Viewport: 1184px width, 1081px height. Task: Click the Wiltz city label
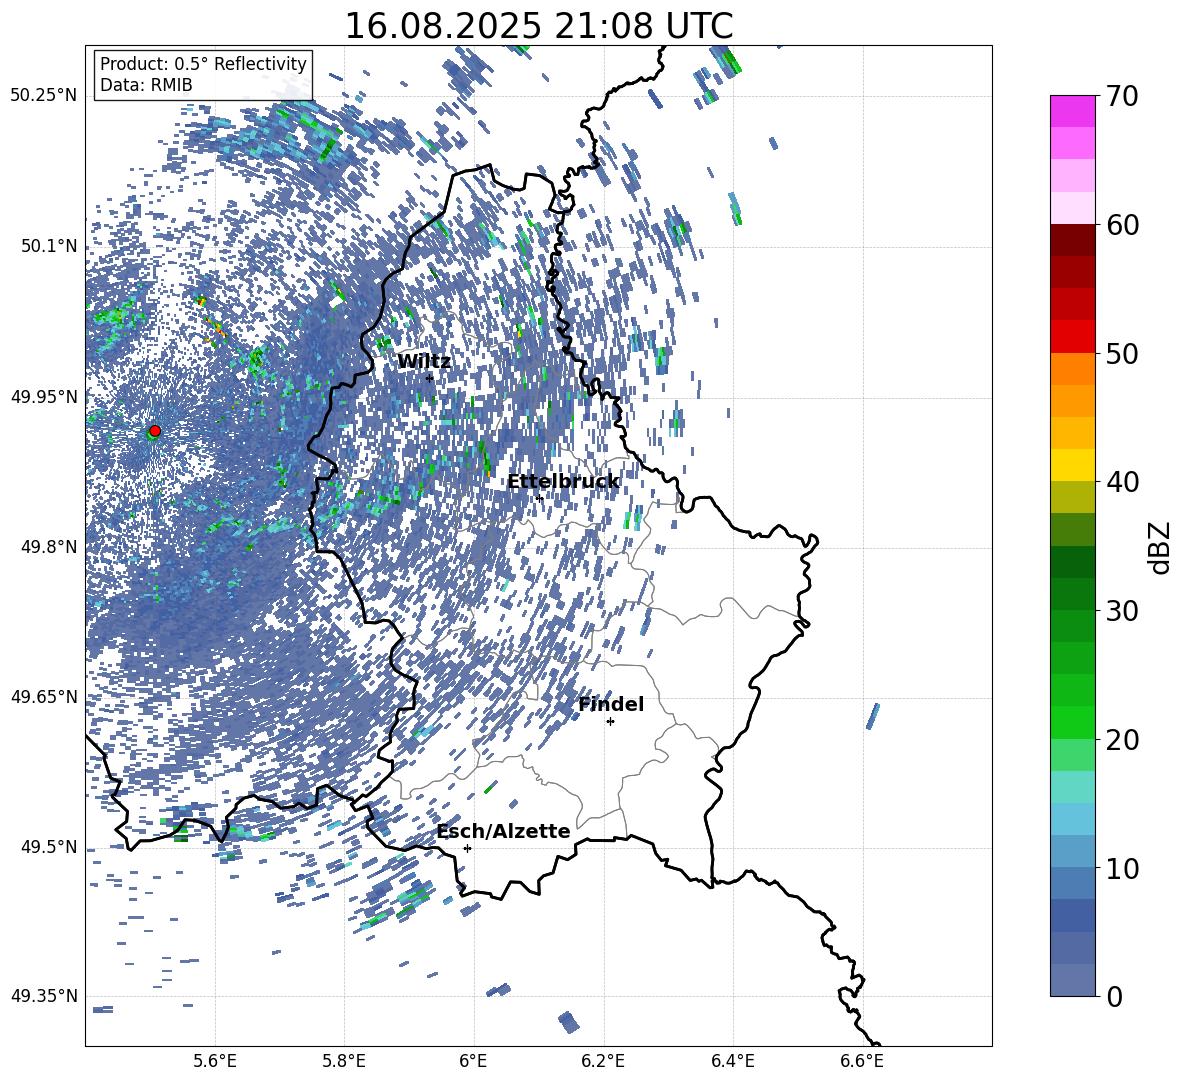424,362
